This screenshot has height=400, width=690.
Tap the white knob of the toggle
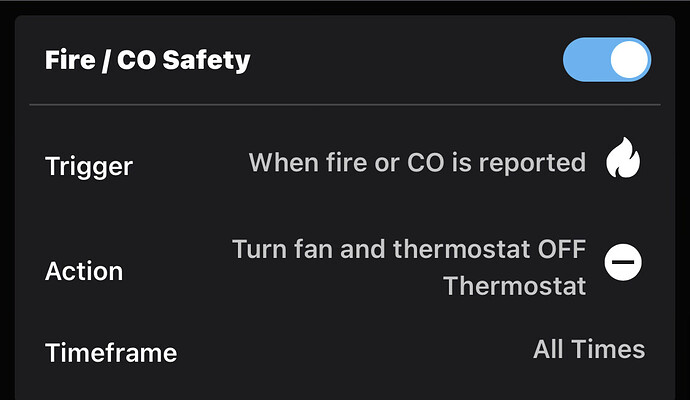(629, 60)
